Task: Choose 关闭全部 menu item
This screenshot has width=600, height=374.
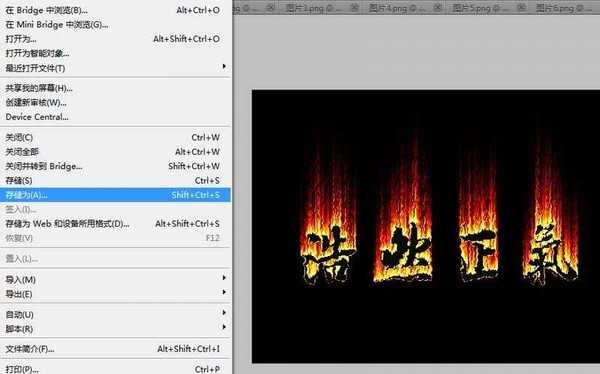Action: click(x=115, y=152)
